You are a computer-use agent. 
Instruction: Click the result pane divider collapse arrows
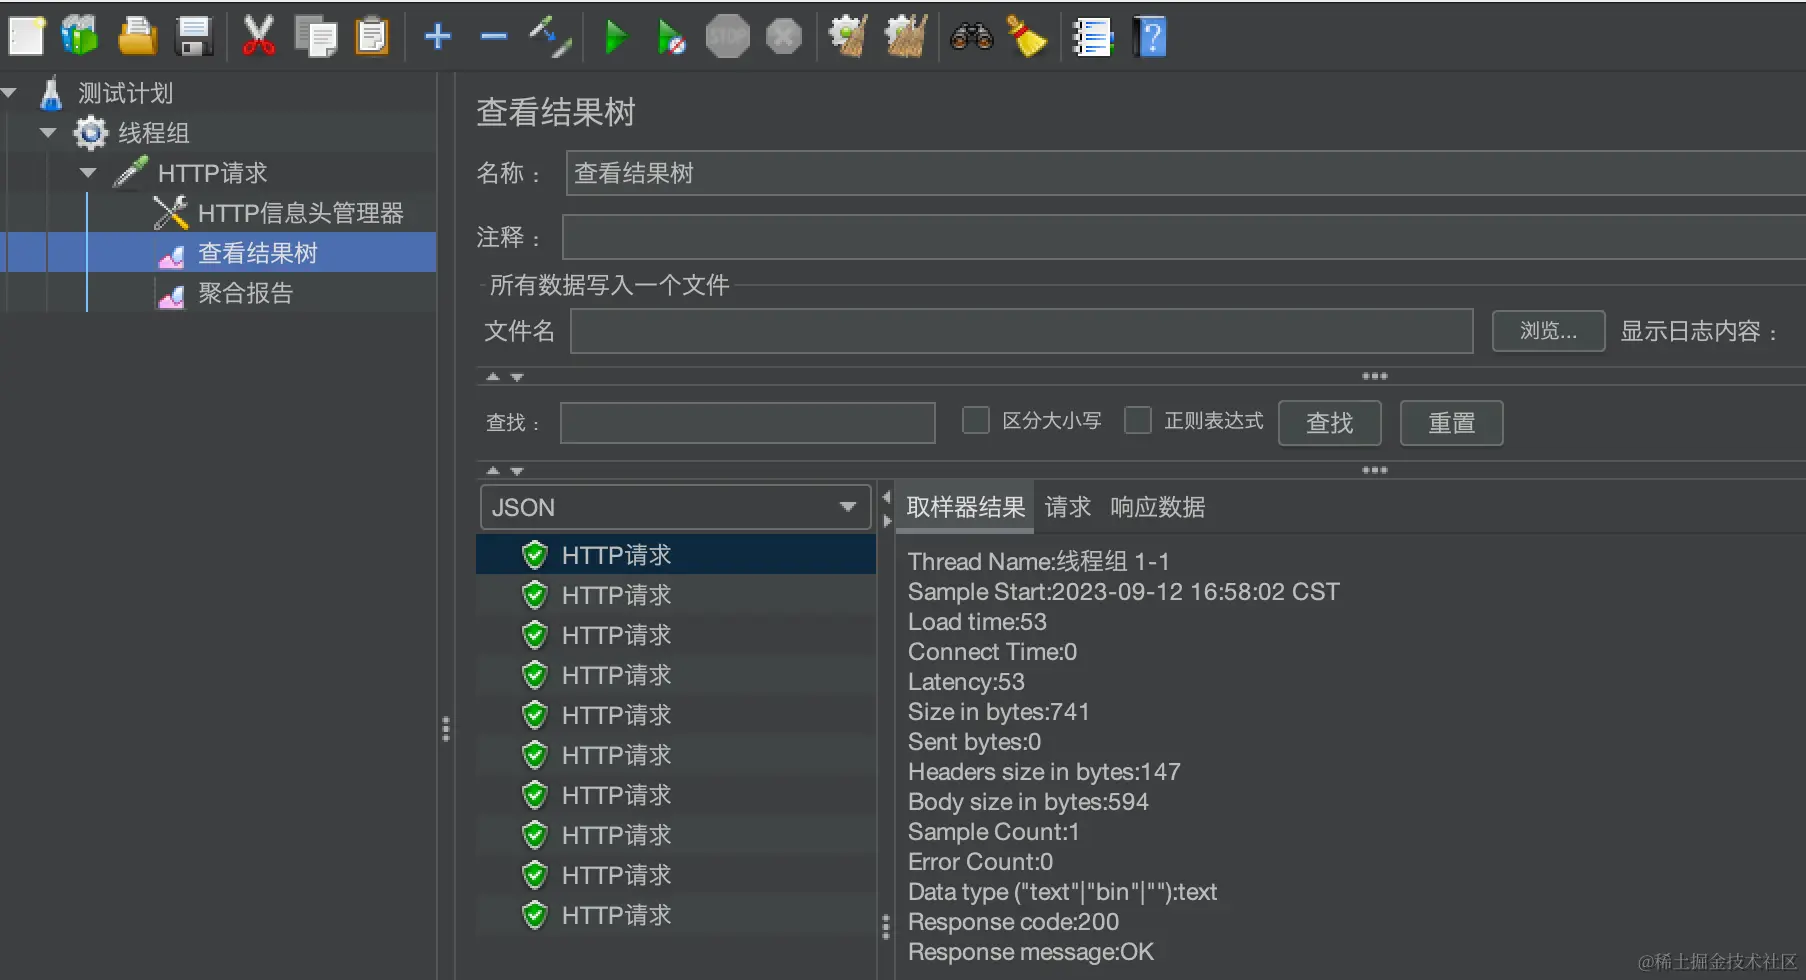(x=886, y=508)
